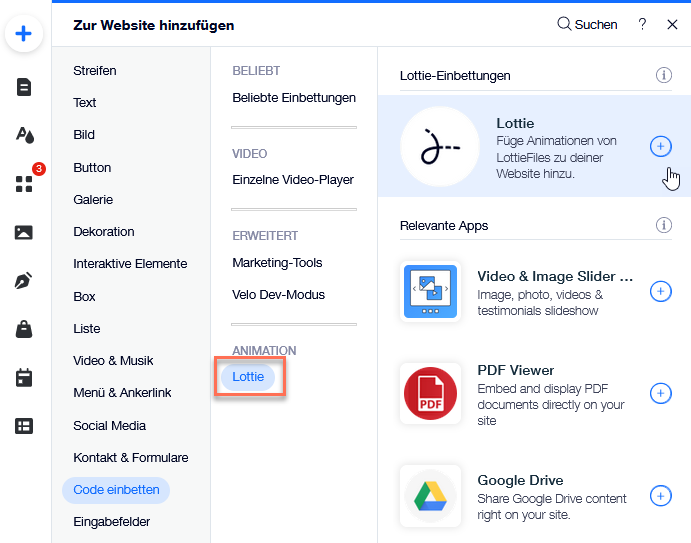Select Button category
691x543 pixels.
click(92, 167)
